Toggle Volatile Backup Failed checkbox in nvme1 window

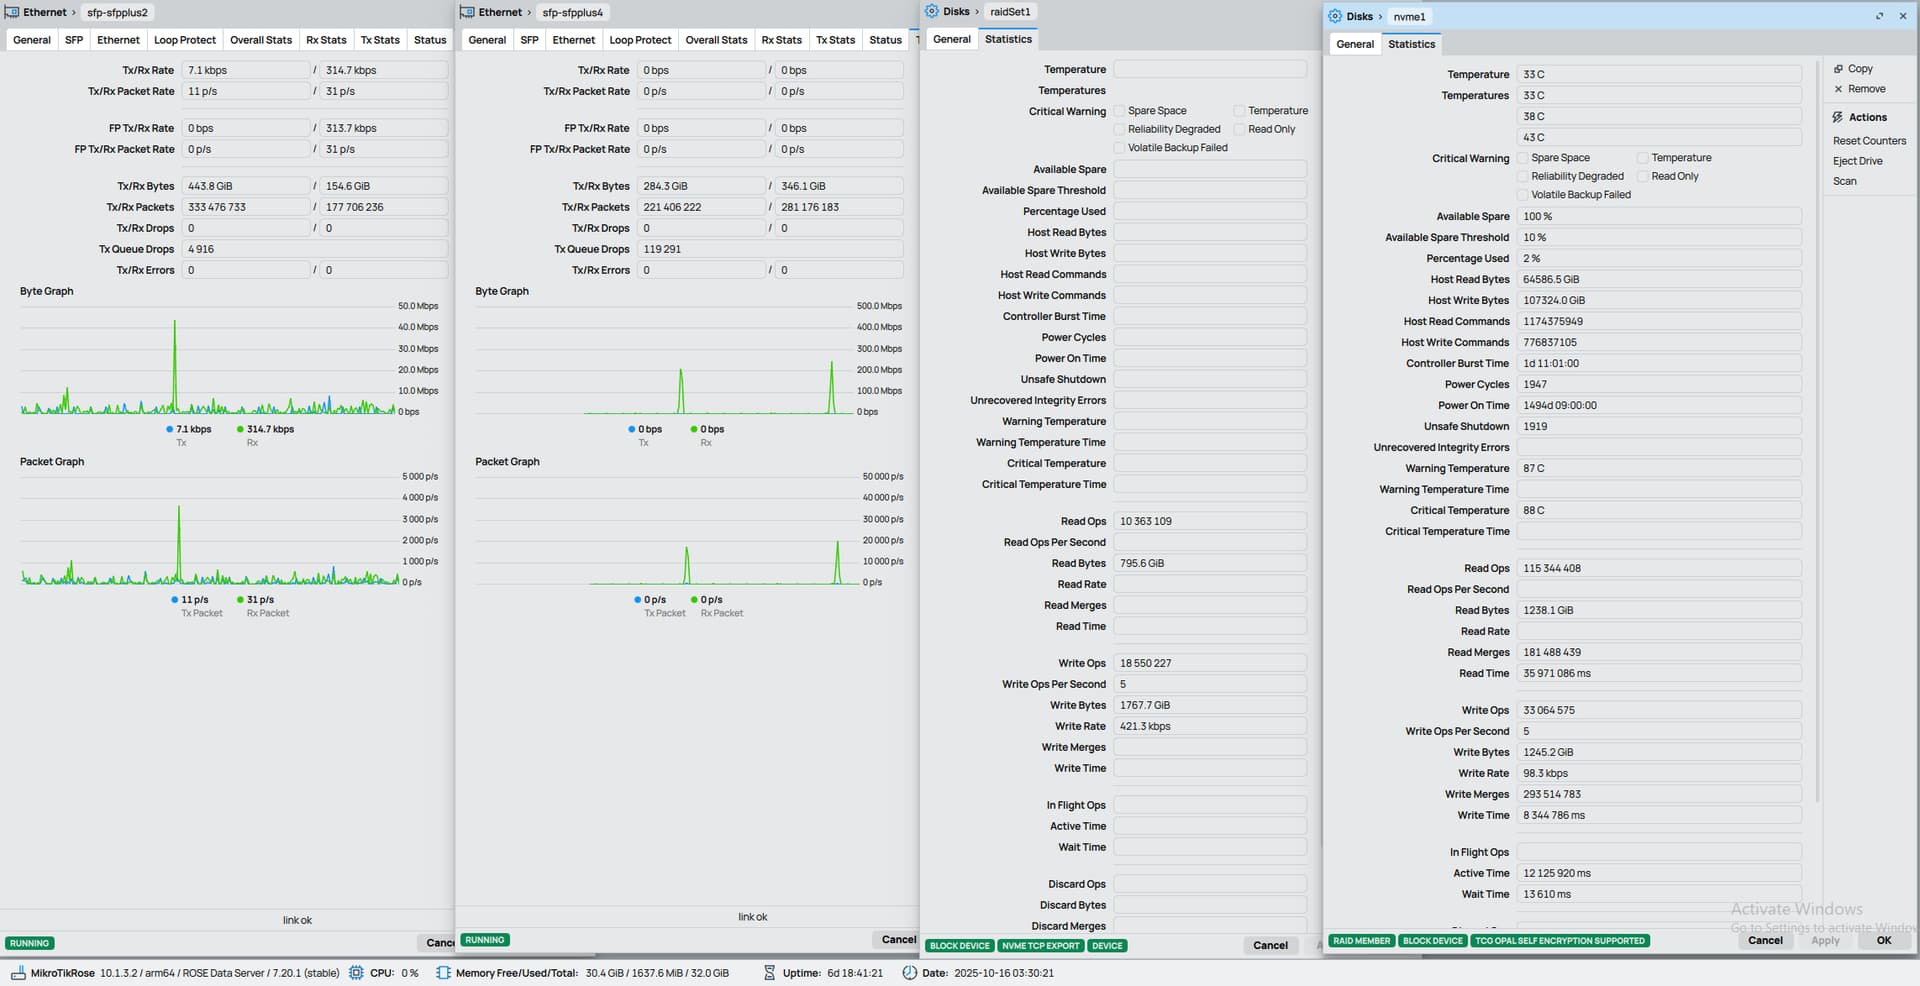[1523, 195]
